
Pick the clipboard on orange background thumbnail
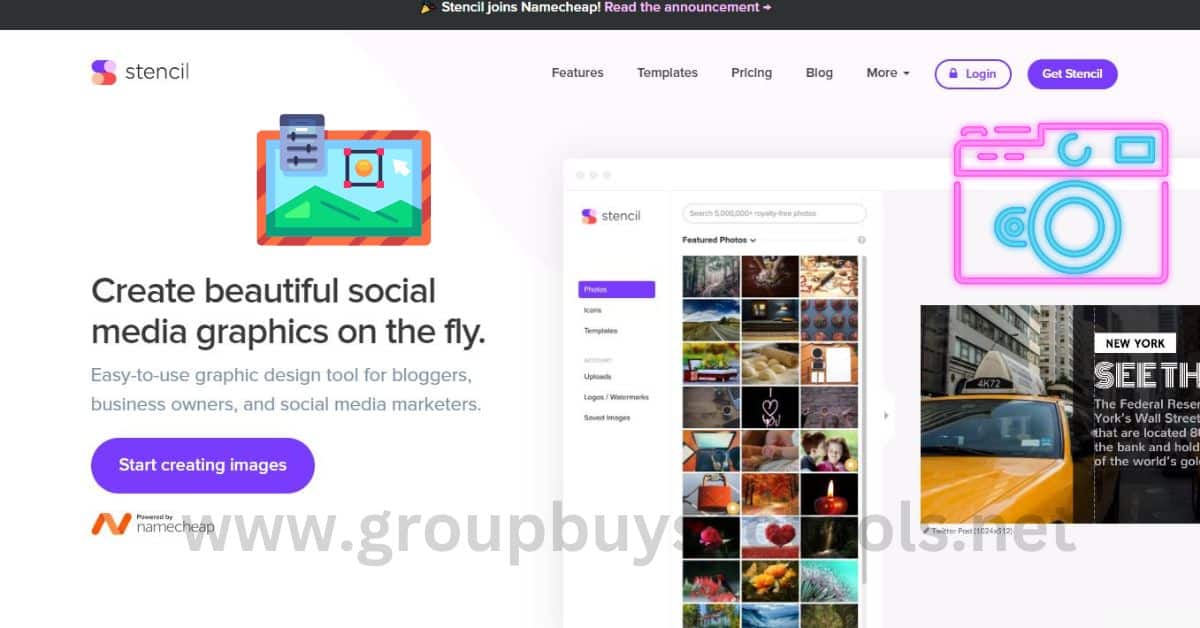point(829,364)
